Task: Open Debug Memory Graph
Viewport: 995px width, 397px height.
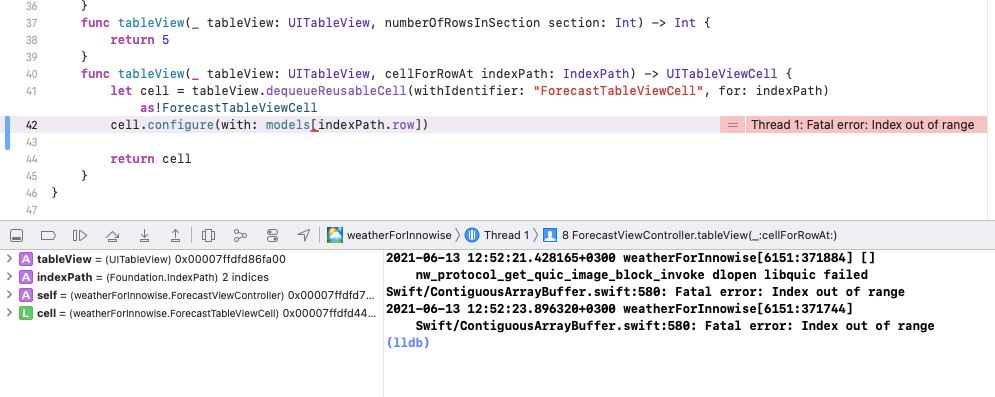Action: coord(240,235)
